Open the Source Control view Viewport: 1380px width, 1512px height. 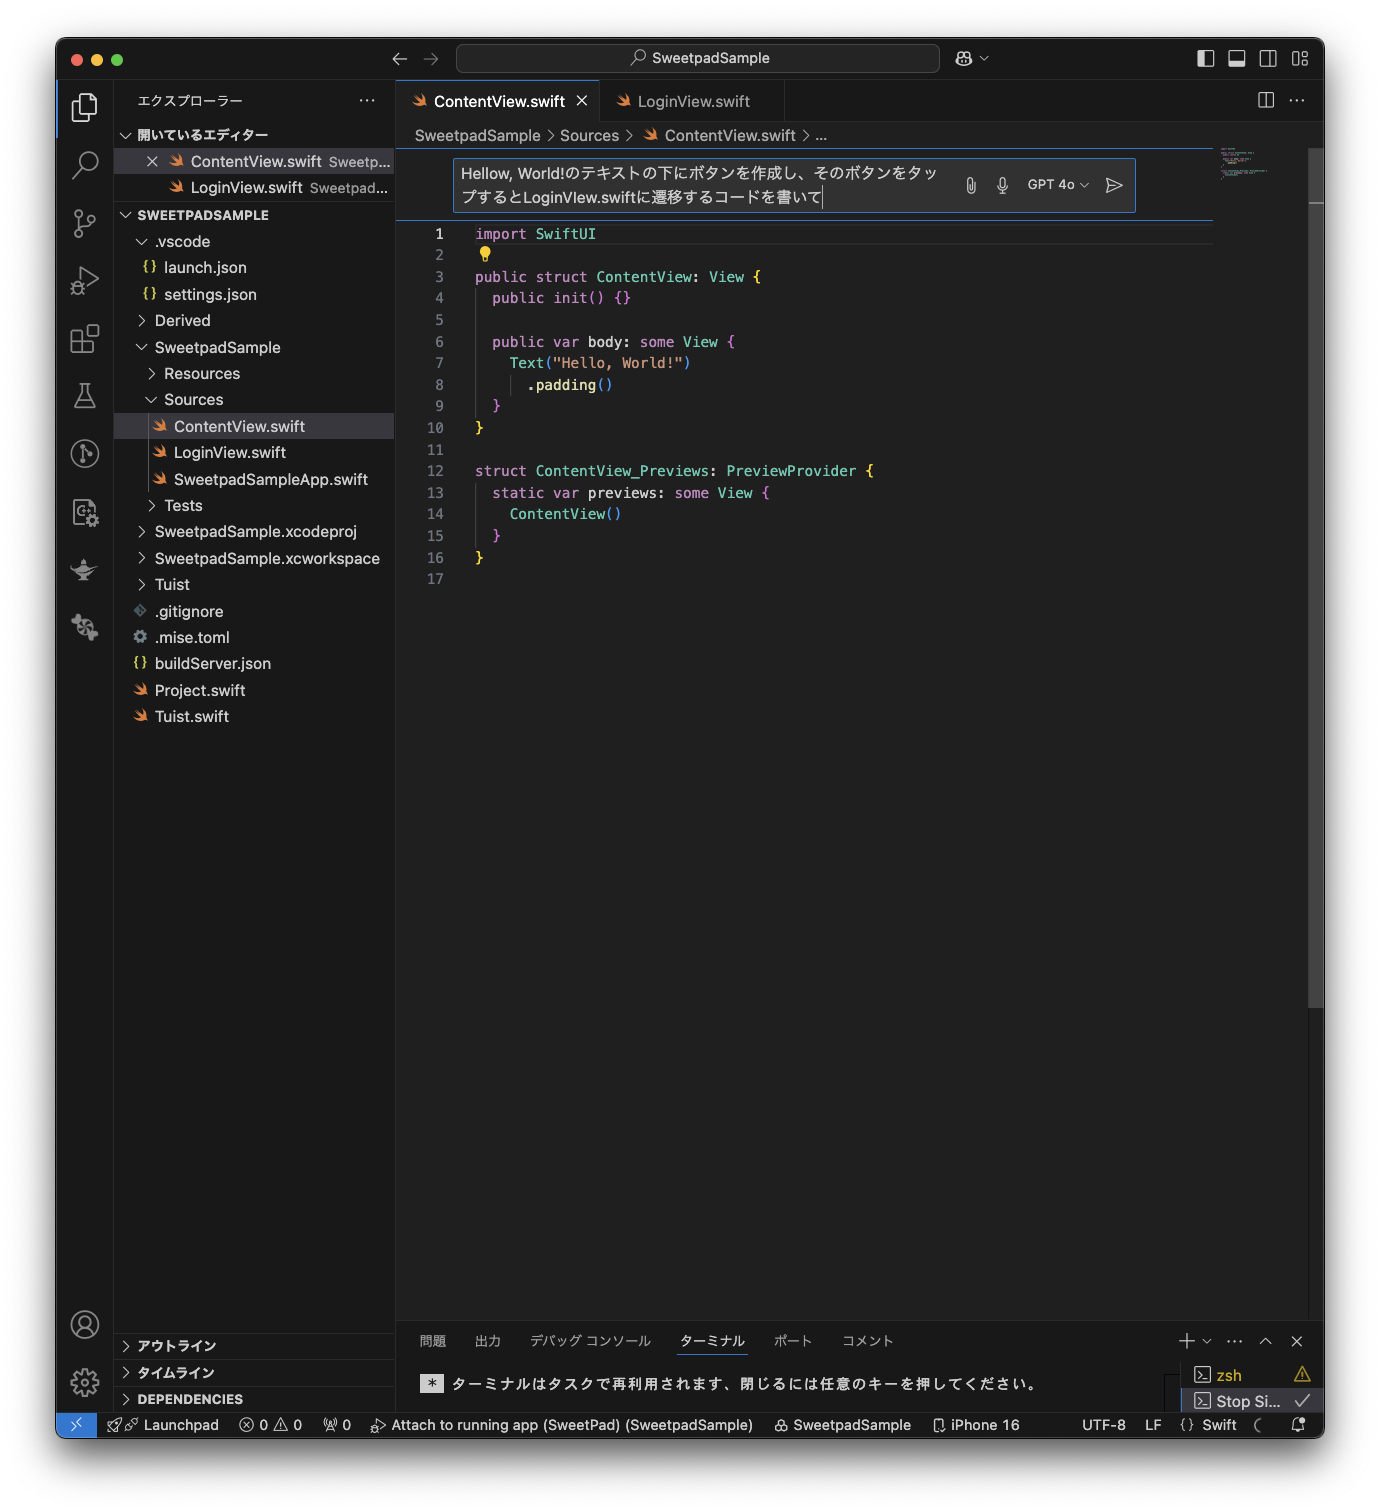click(84, 224)
